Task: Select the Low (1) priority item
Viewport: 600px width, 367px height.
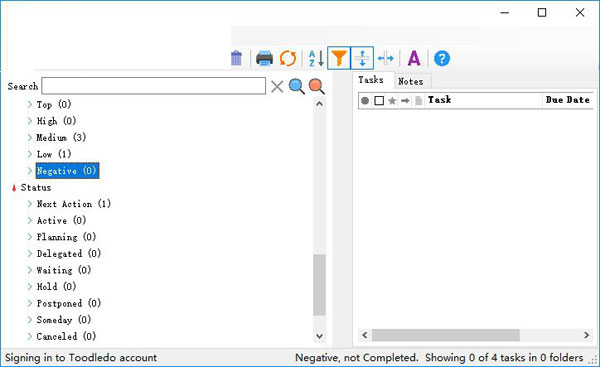Action: click(54, 154)
